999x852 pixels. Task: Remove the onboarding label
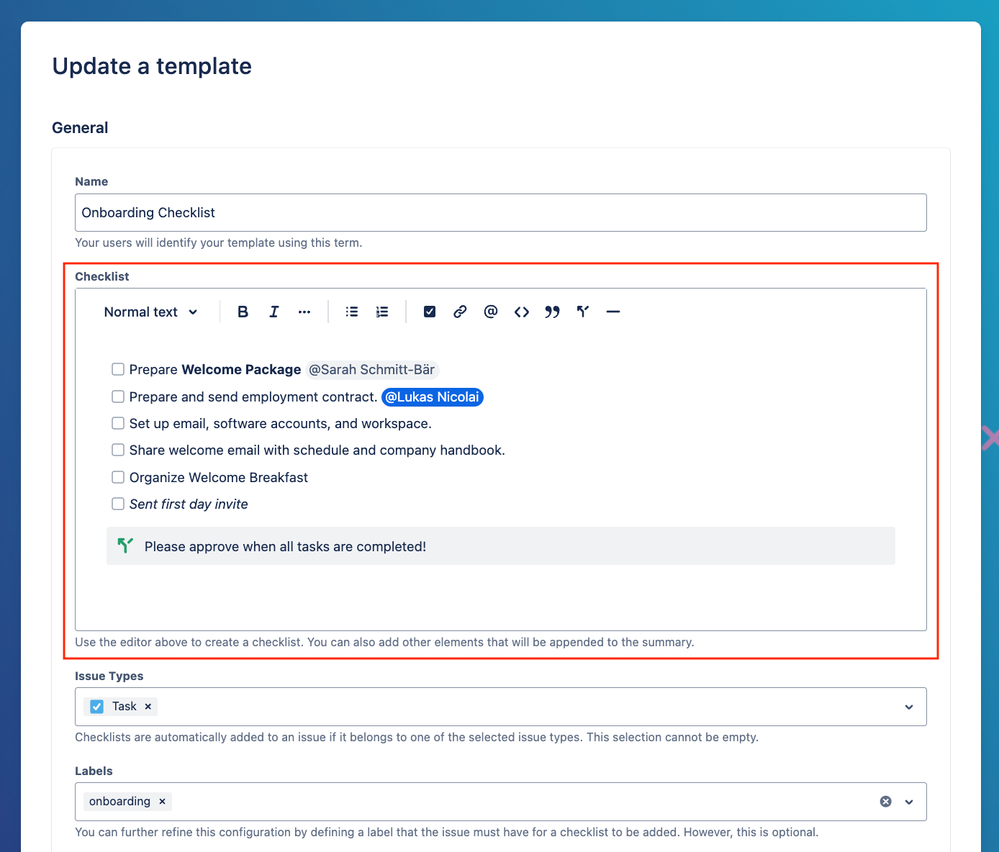click(162, 801)
